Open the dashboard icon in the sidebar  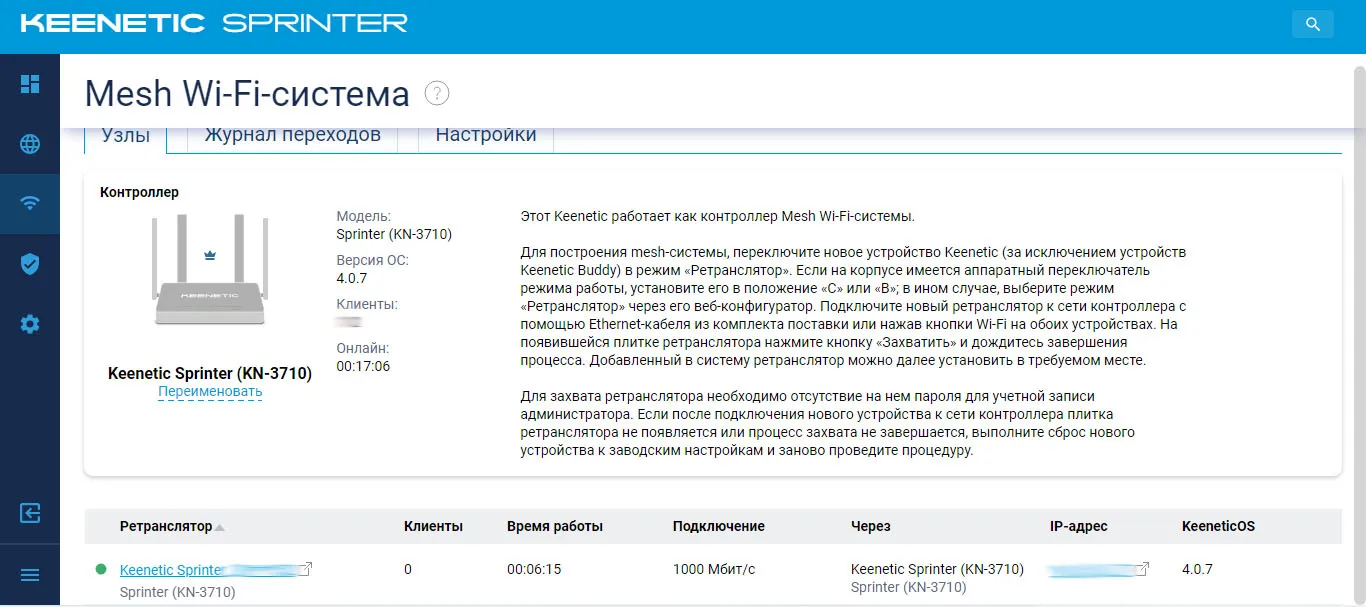point(30,84)
